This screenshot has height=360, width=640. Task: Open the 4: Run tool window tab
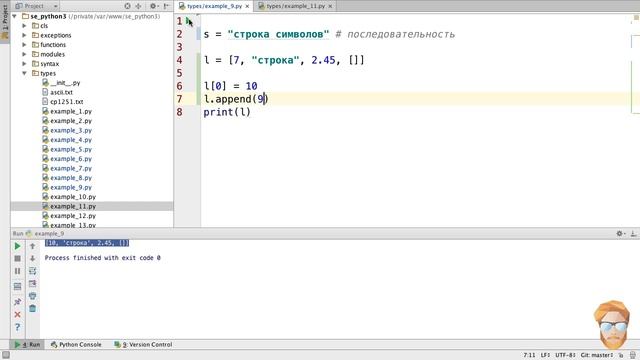pos(27,344)
